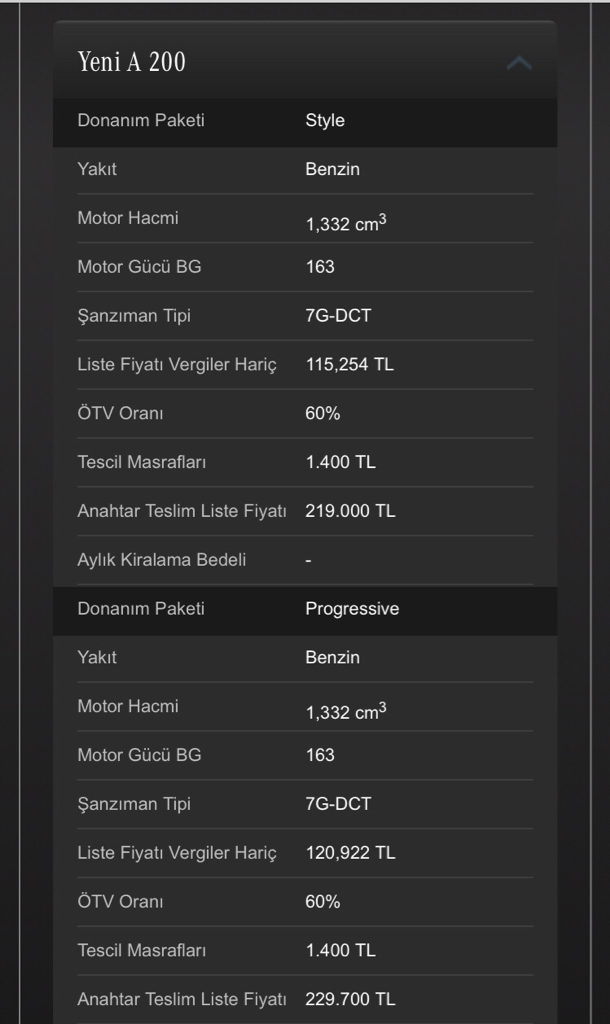Click the Progressive package Motor Hacmi value
Screen dimensions: 610x1024
click(346, 710)
